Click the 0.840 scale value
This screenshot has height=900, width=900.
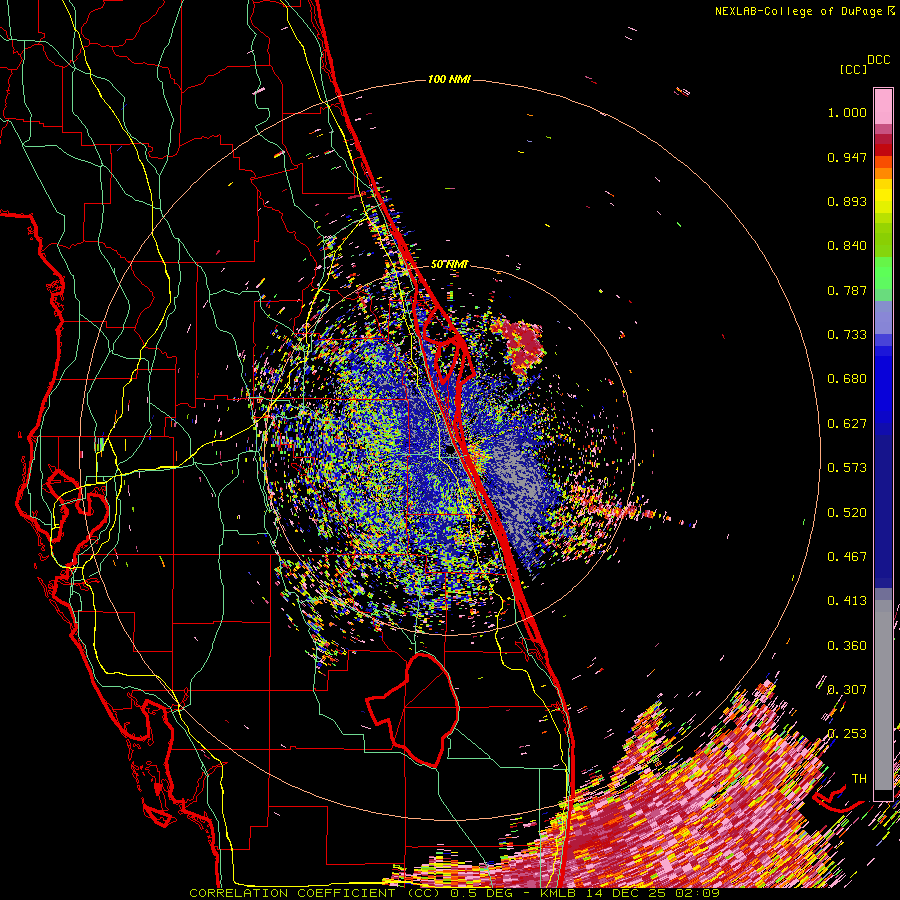click(847, 246)
